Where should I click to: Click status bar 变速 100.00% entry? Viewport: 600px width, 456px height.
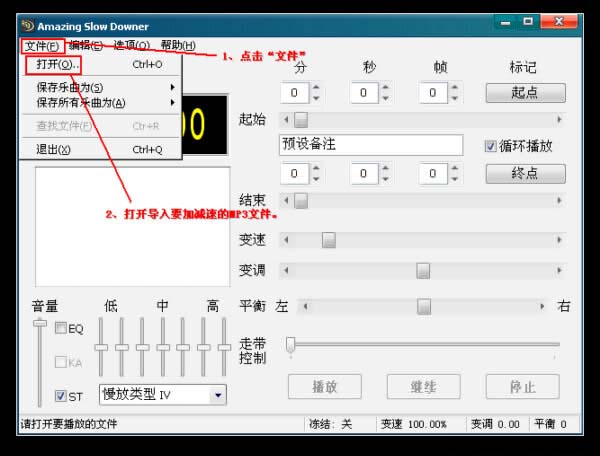point(414,424)
